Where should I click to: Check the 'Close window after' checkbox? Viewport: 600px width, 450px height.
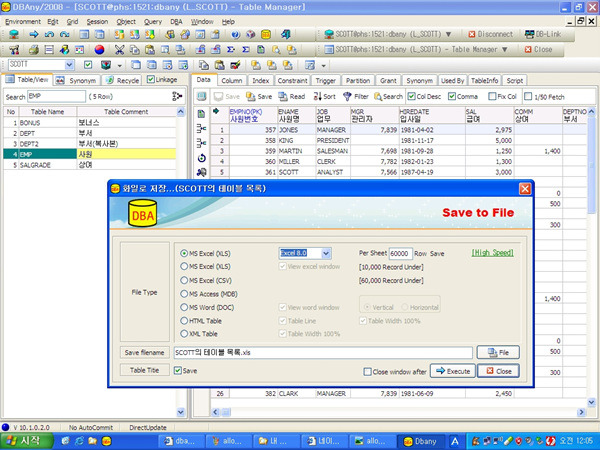367,372
